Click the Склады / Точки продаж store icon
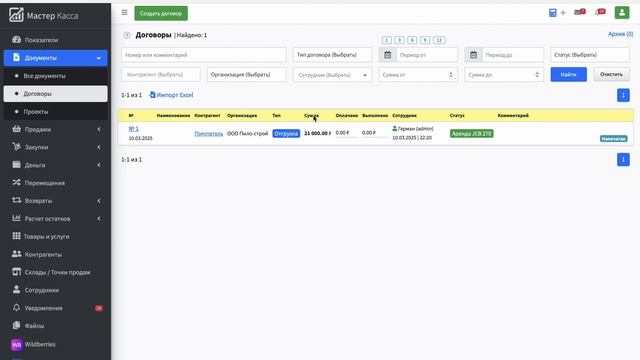This screenshot has width=640, height=360. (x=16, y=271)
